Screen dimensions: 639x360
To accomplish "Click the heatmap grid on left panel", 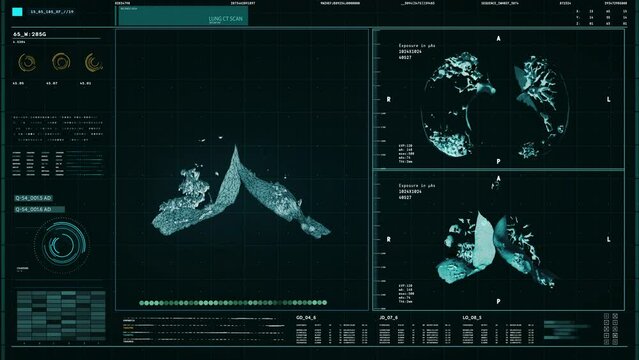I will 61,316.
